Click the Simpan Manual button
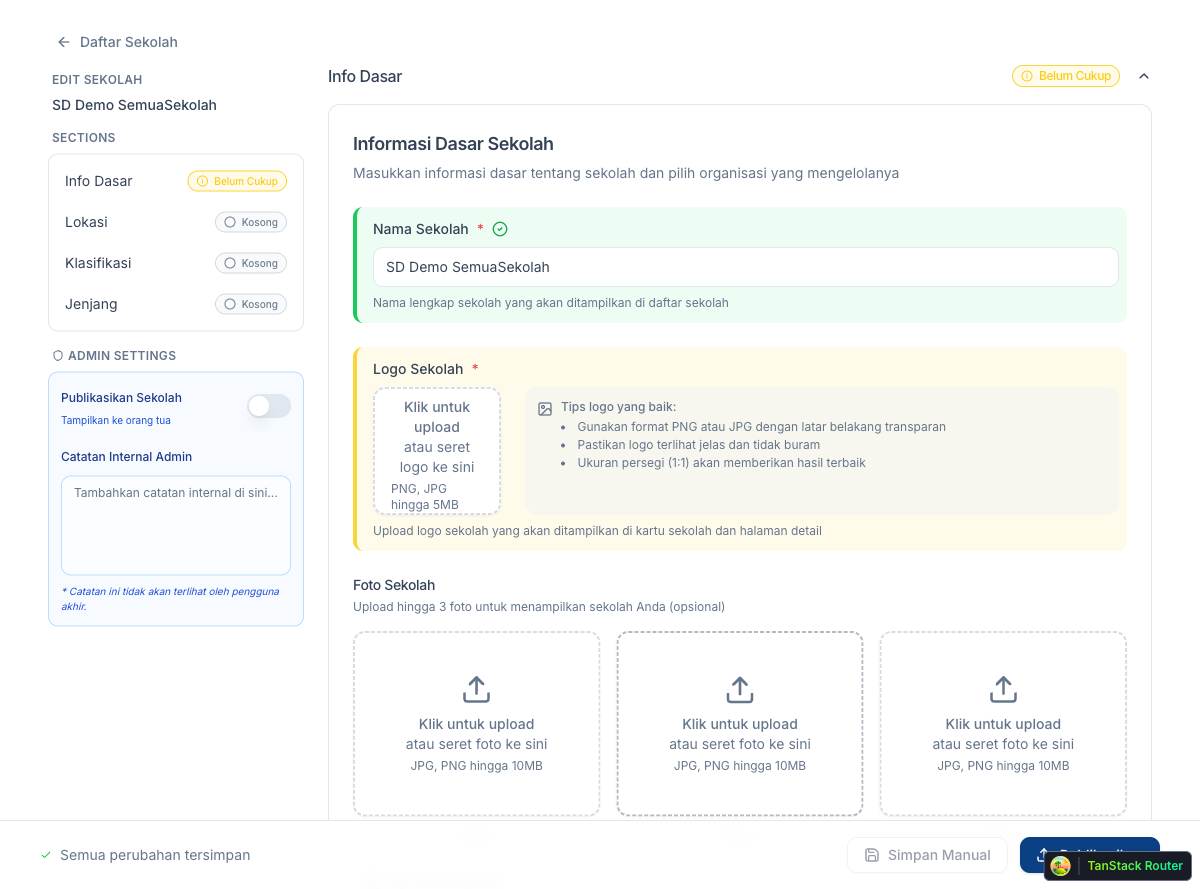 pos(927,855)
